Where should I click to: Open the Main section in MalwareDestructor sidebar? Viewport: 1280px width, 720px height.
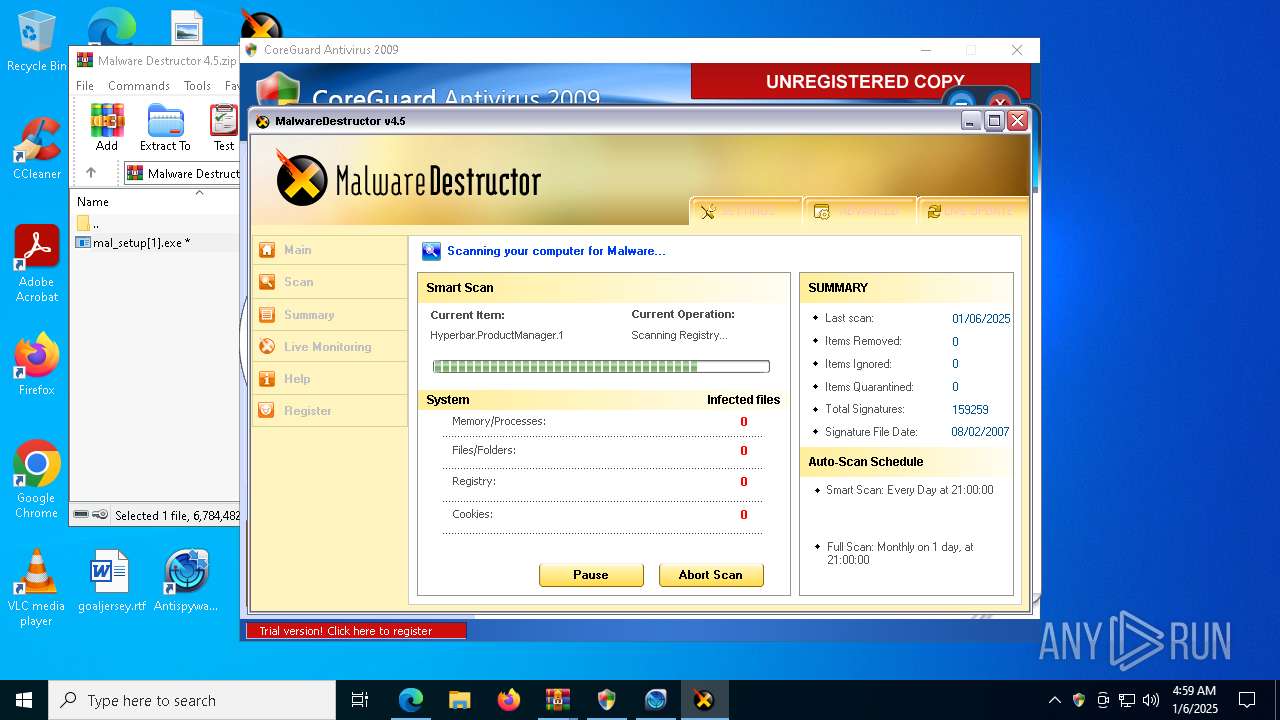[x=329, y=250]
